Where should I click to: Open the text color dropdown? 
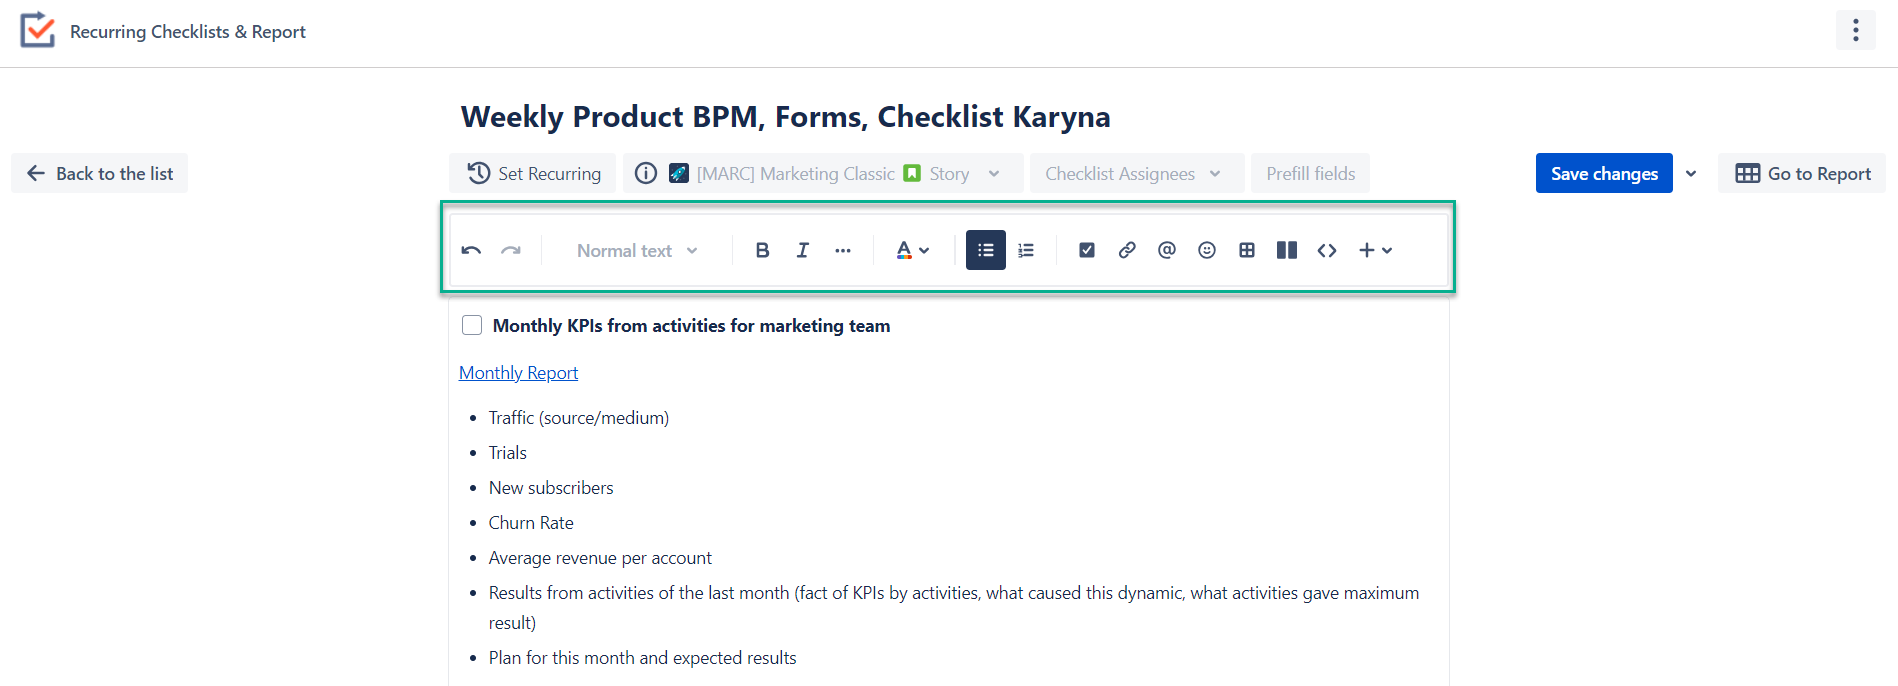[x=913, y=250]
